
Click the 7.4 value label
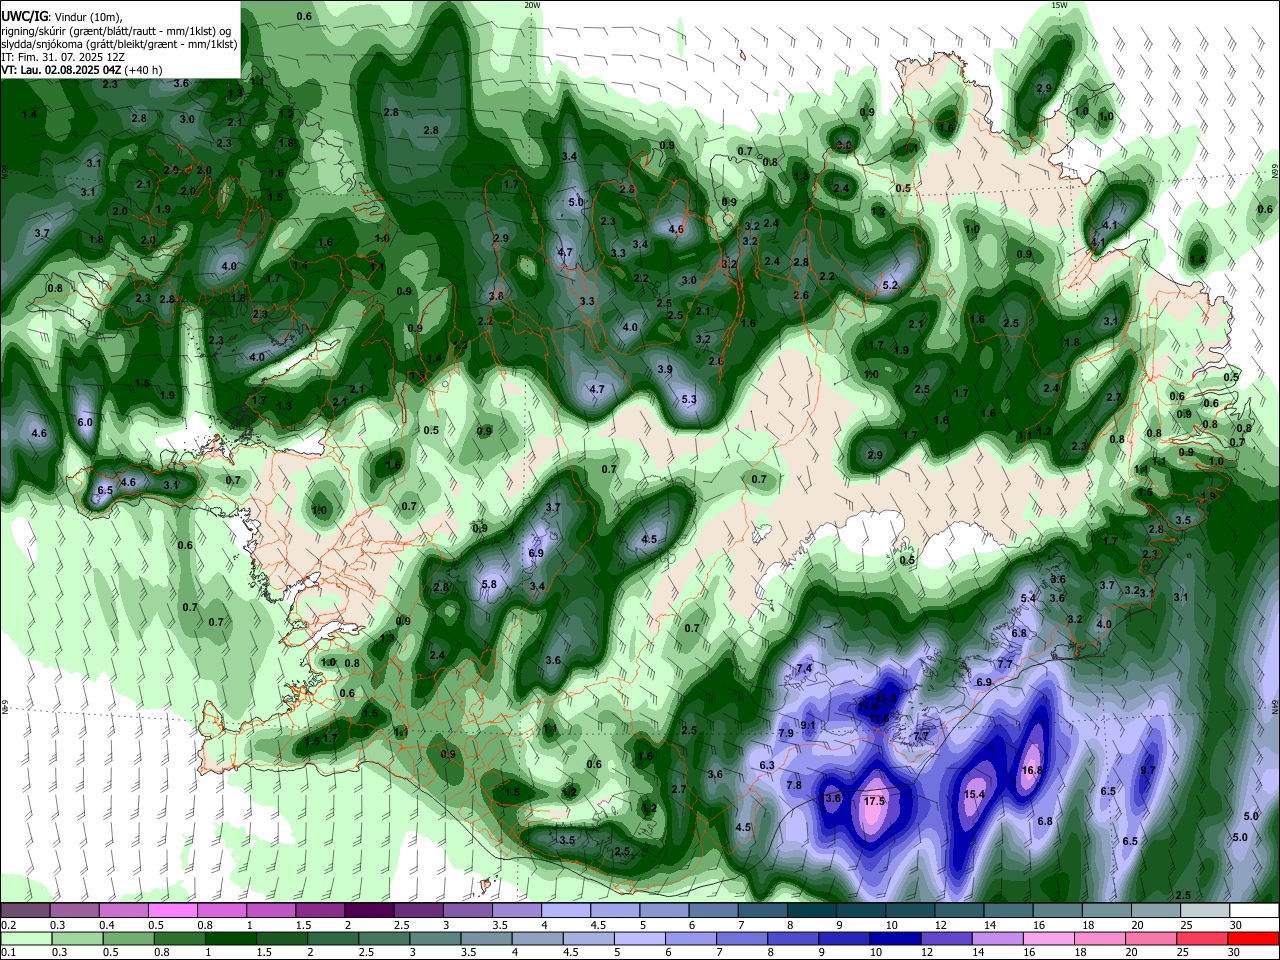(x=804, y=668)
